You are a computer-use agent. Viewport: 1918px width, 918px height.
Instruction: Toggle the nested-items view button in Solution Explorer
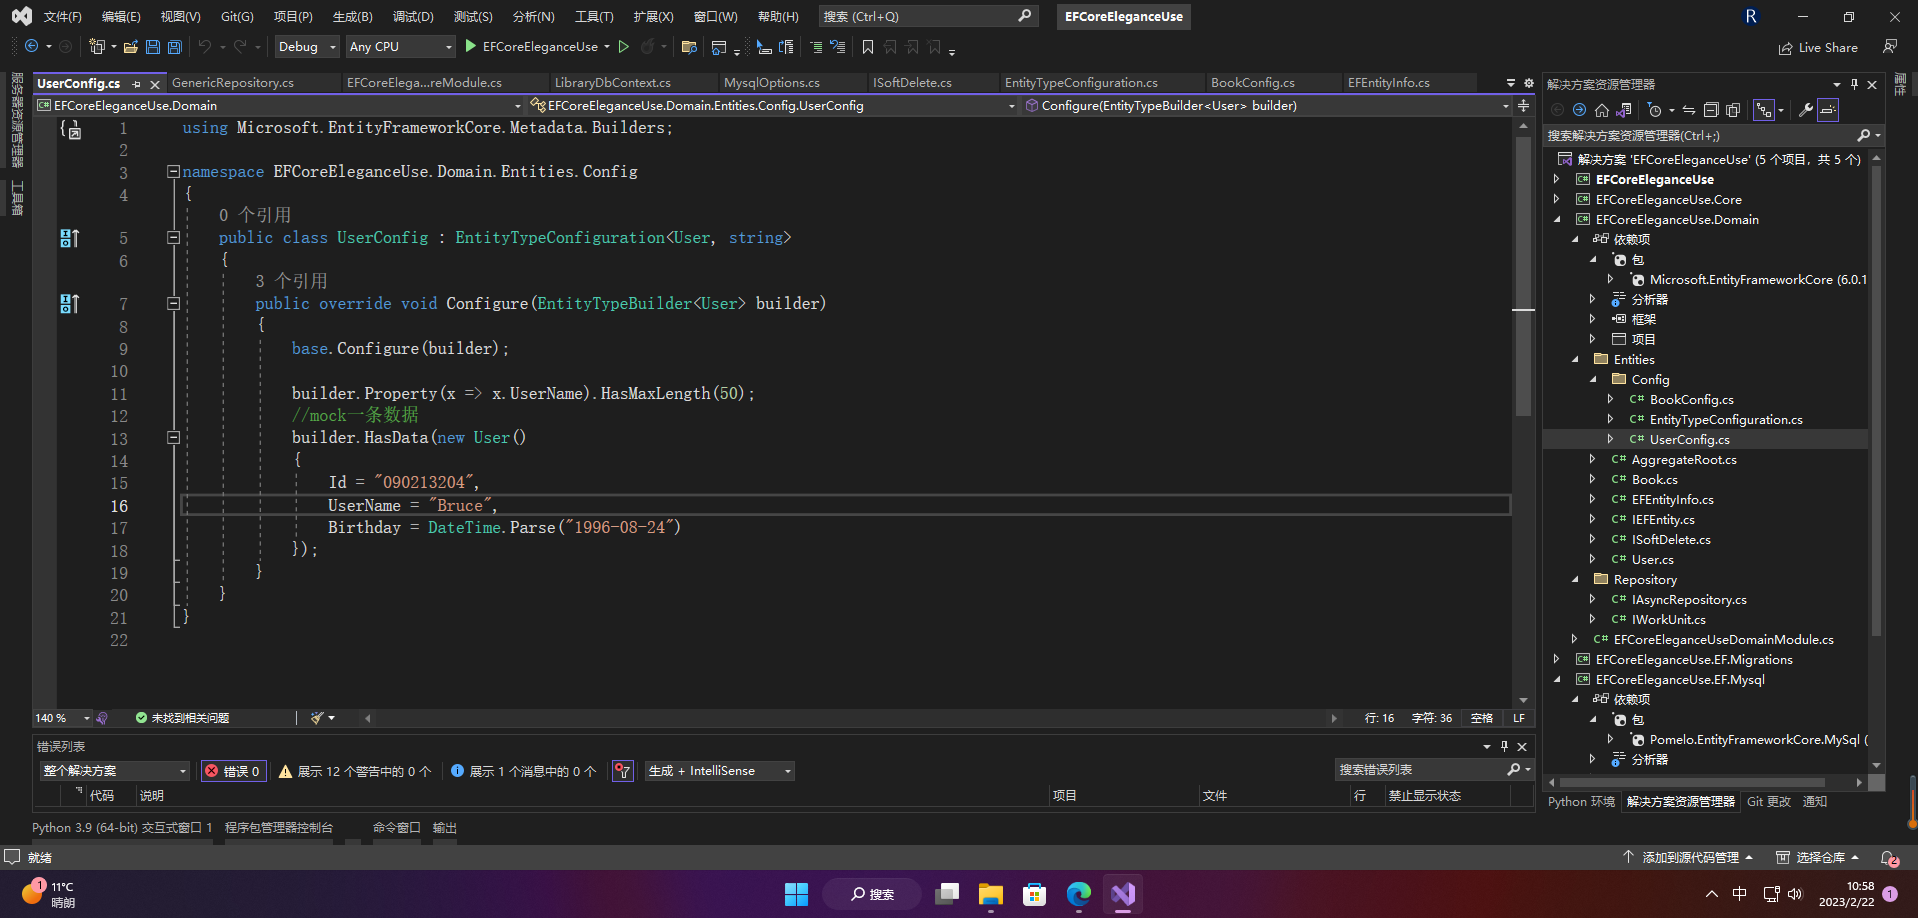coord(1763,110)
